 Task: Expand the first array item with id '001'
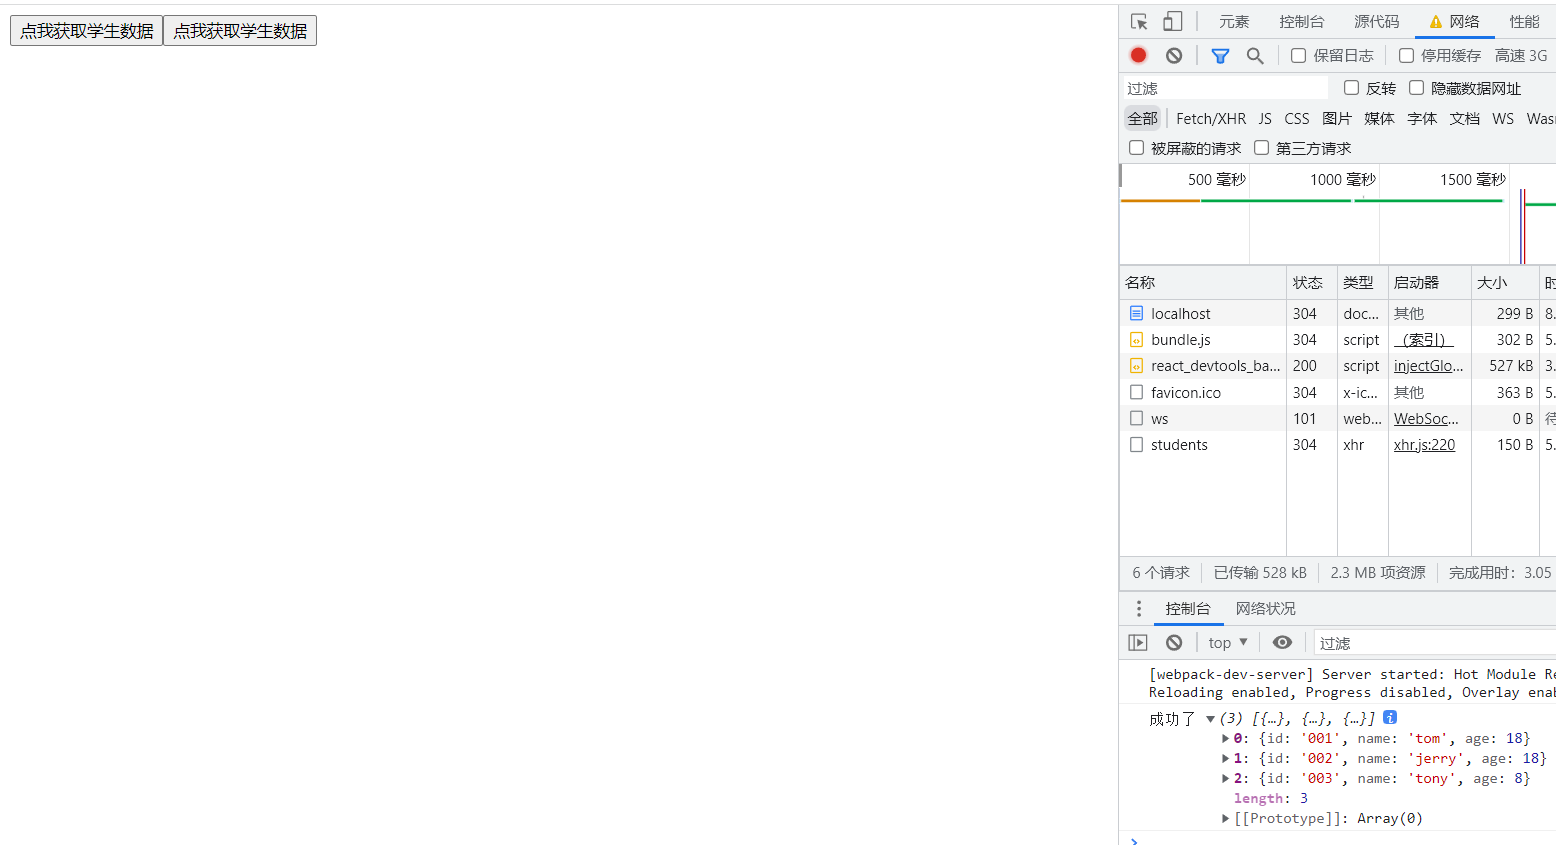coord(1225,739)
